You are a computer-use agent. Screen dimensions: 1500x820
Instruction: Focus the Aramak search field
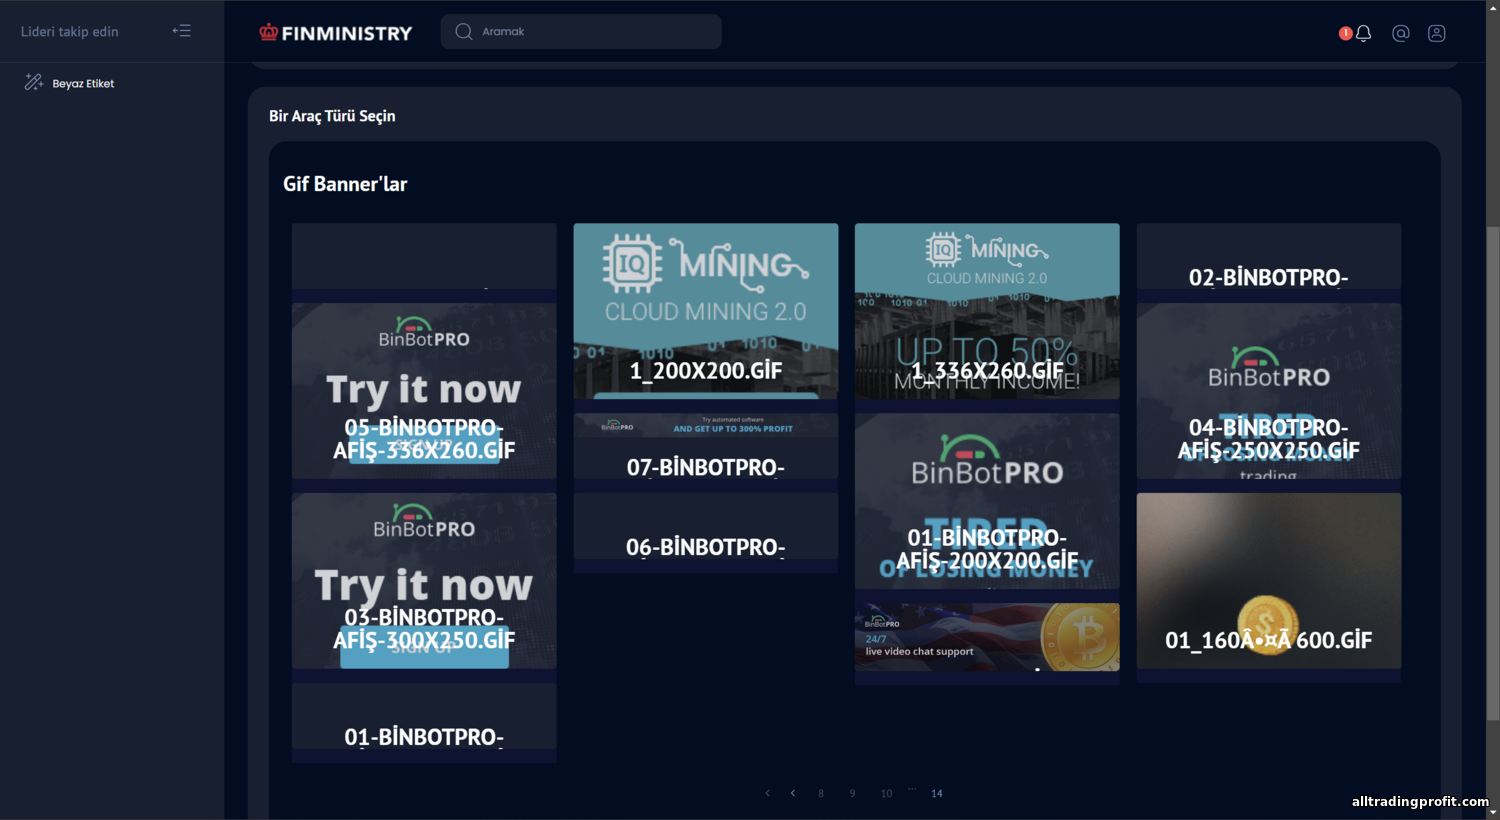pos(581,31)
